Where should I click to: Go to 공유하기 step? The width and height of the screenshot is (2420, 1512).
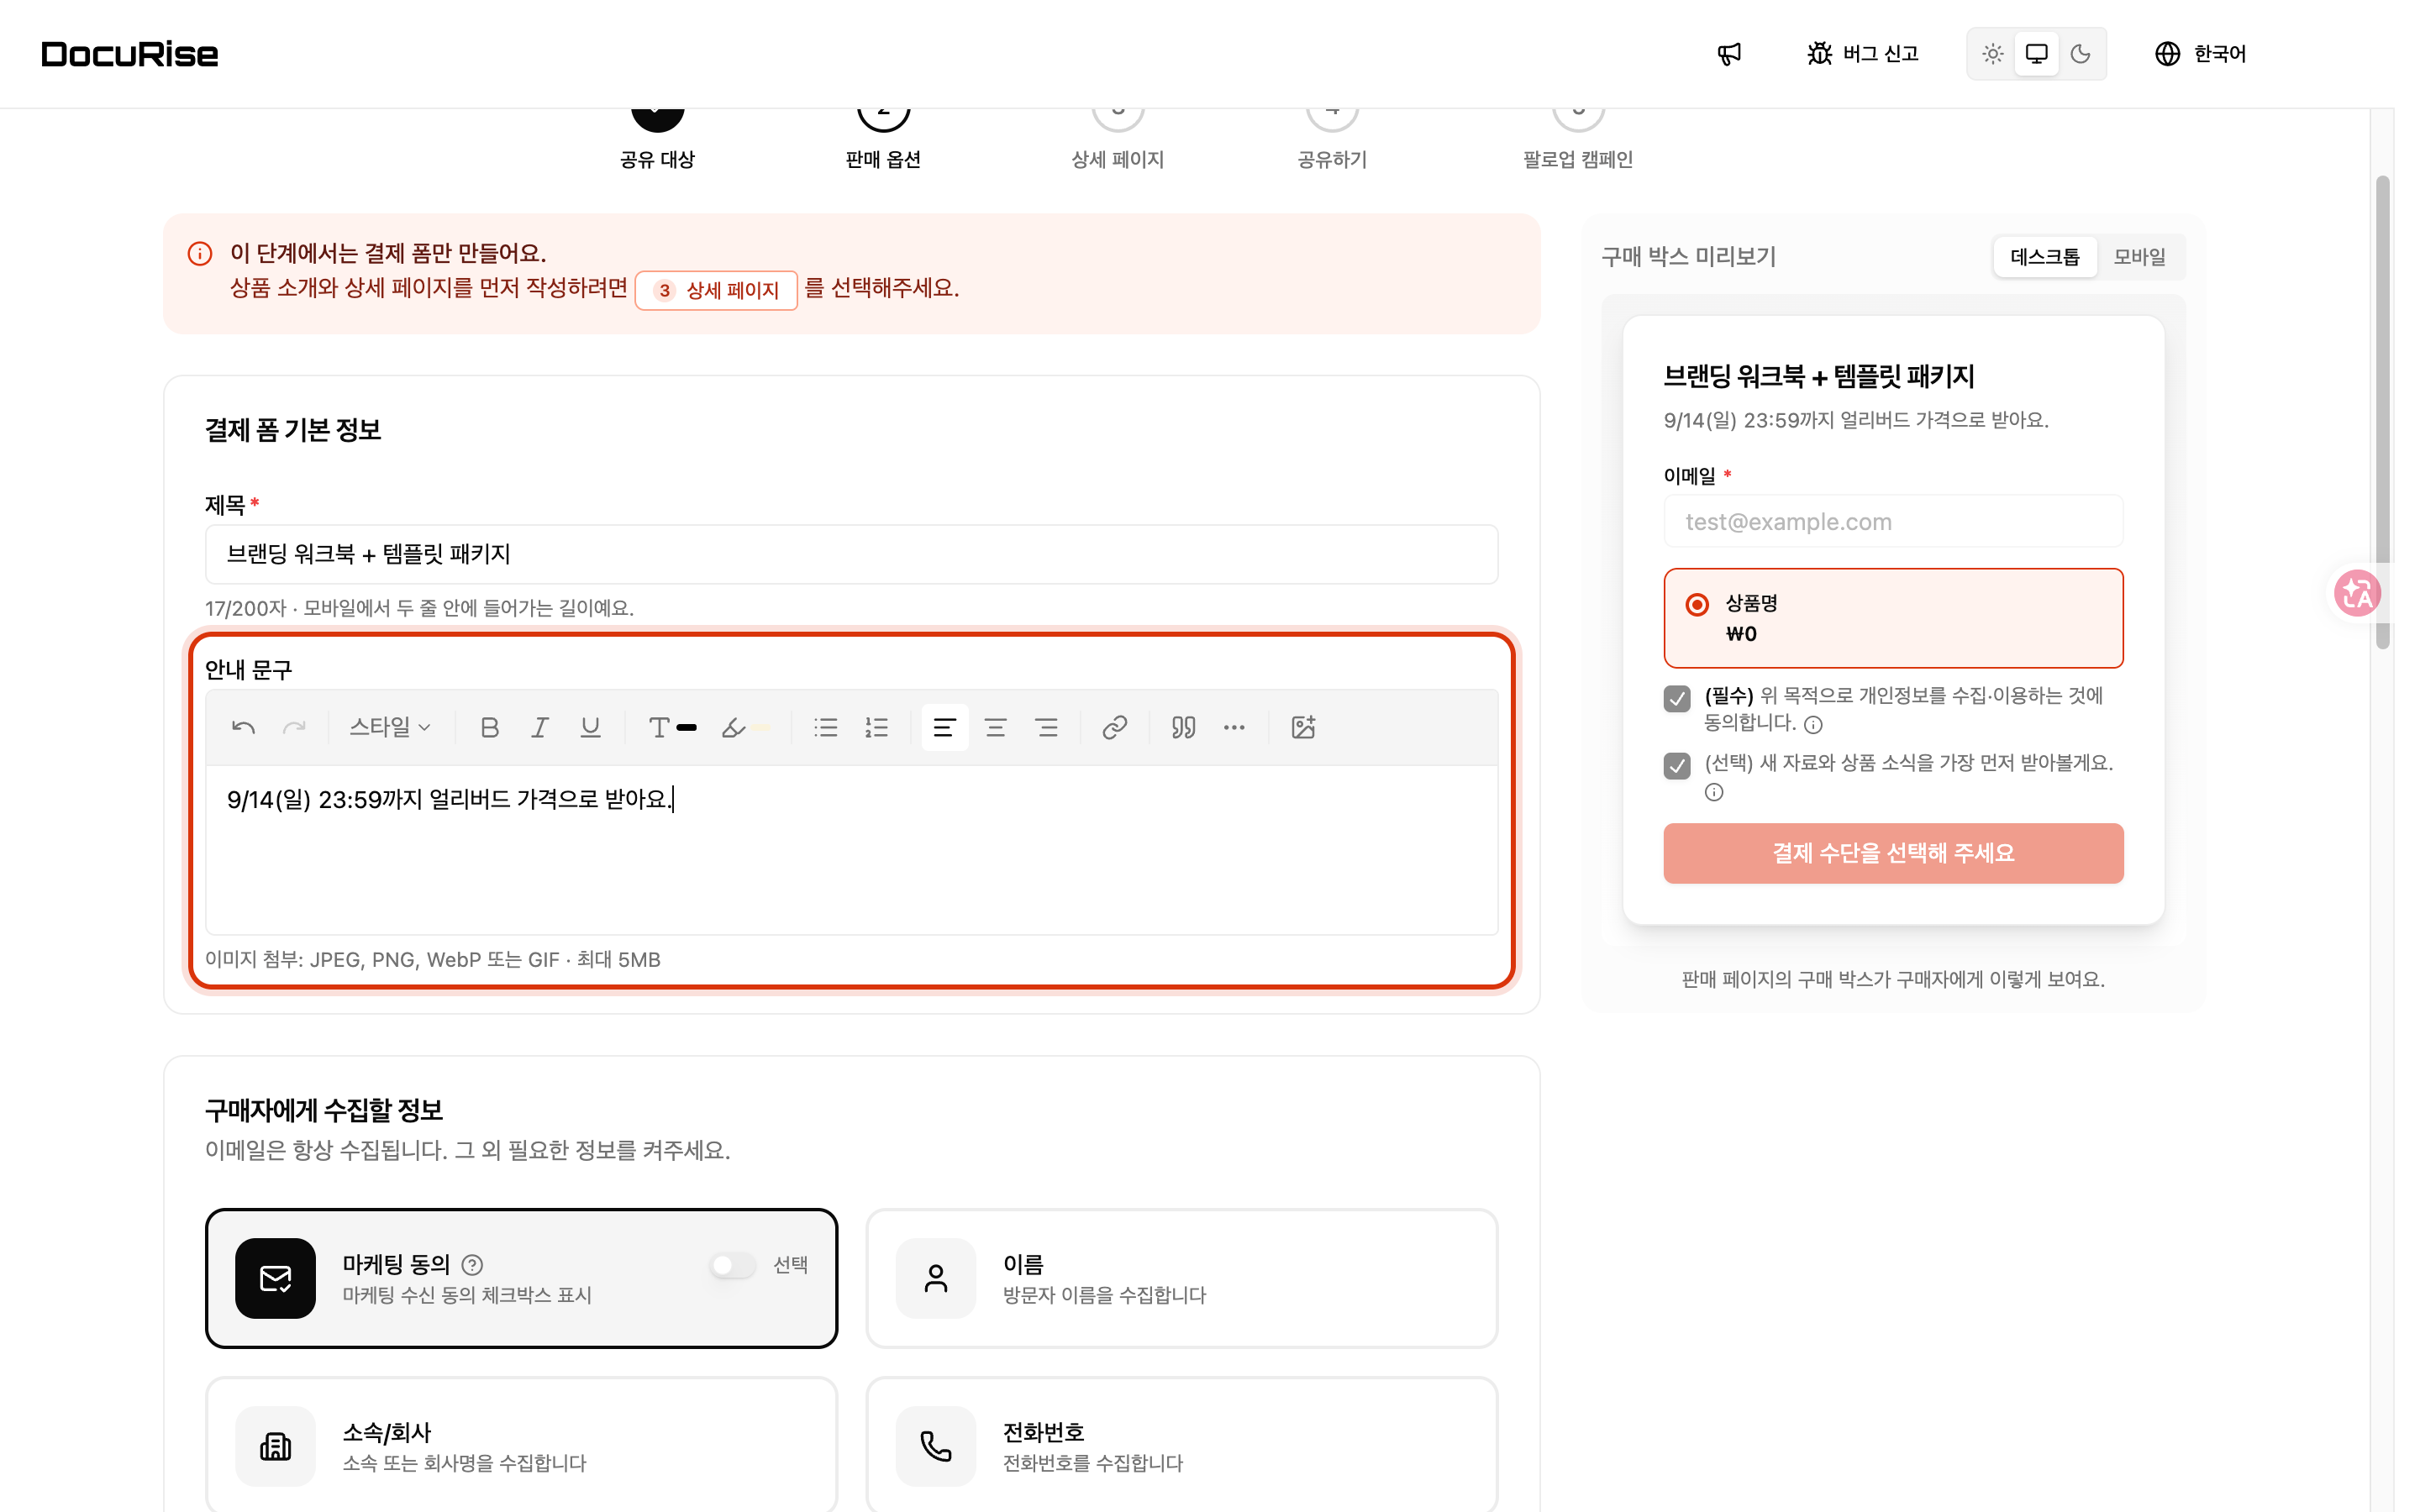(1332, 140)
